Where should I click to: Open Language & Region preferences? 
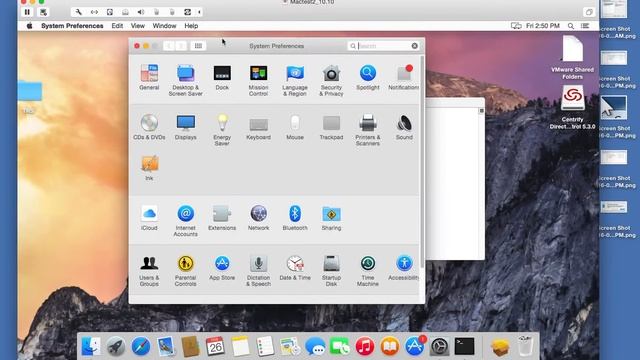[295, 80]
